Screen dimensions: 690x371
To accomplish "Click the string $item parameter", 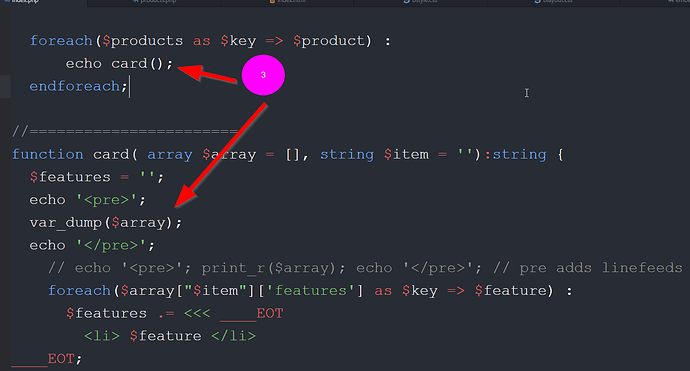I will coord(374,154).
